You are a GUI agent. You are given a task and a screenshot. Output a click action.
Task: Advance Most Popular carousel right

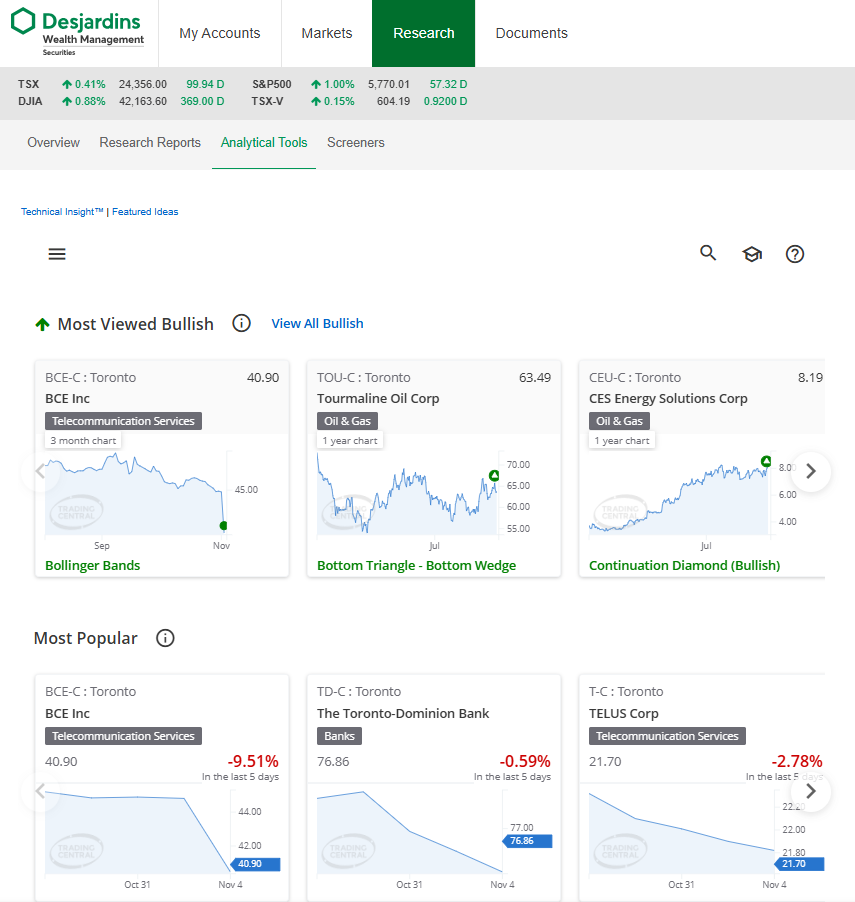point(811,792)
